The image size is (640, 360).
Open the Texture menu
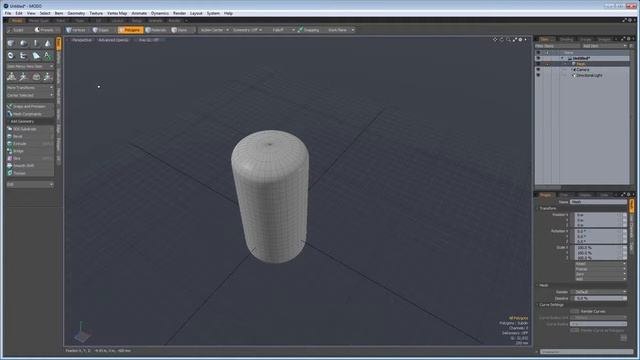96,13
